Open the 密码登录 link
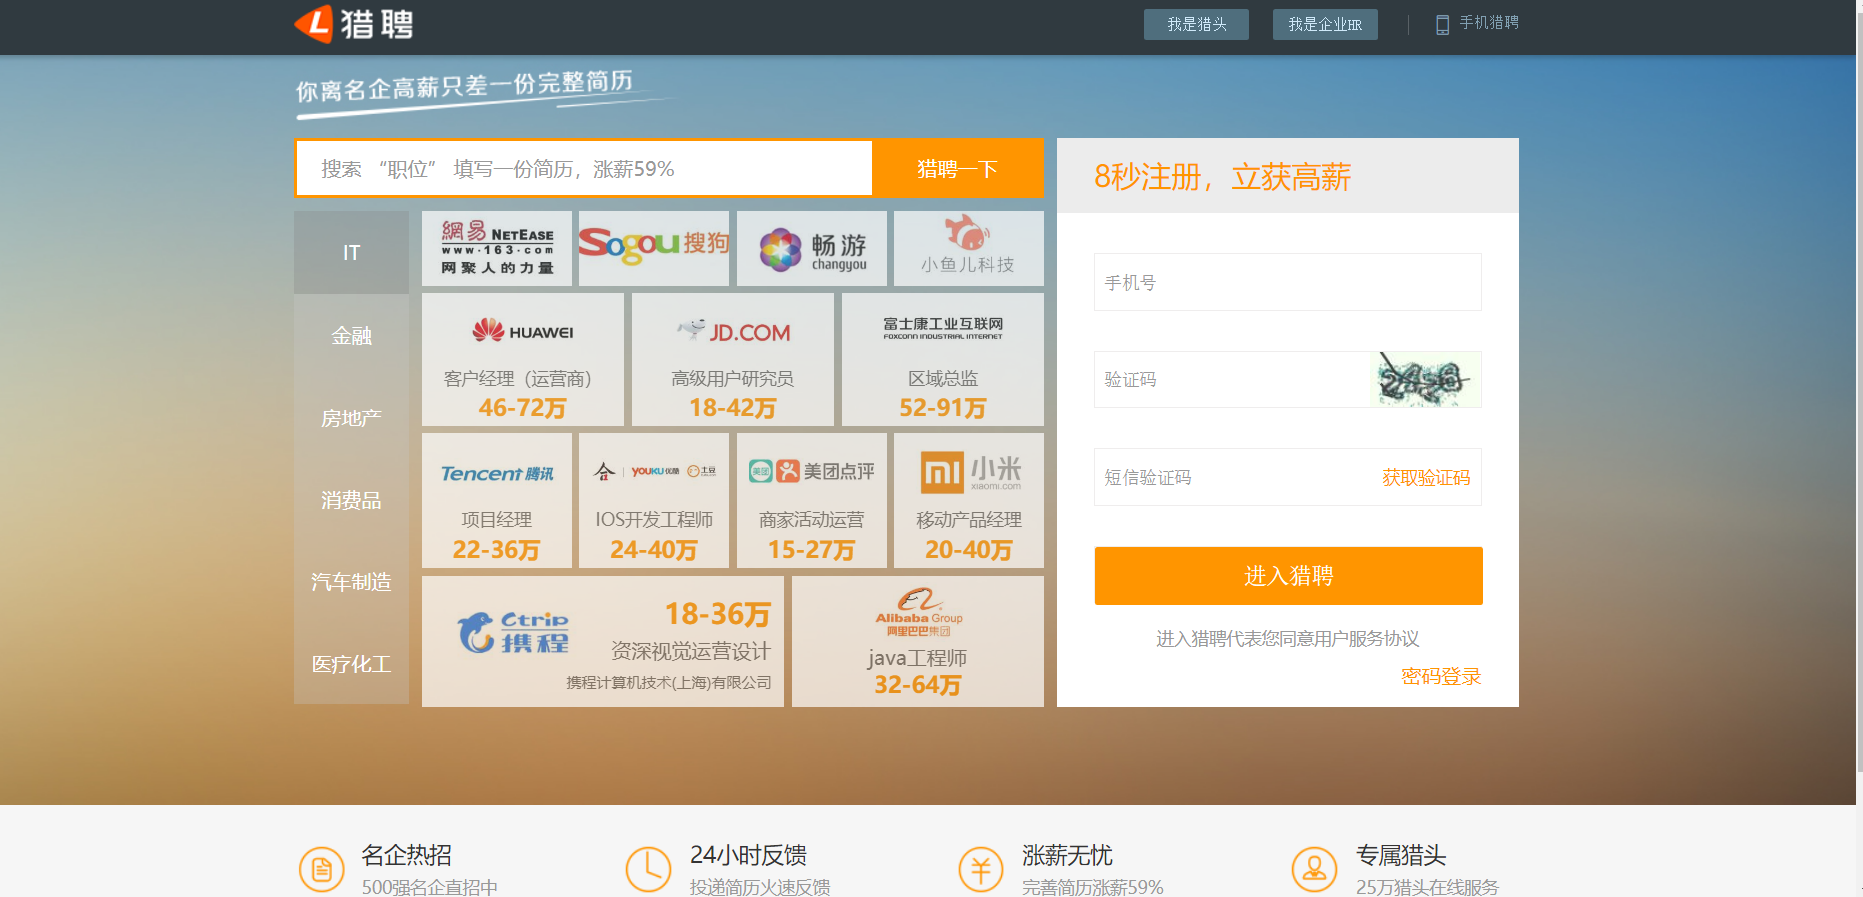The height and width of the screenshot is (897, 1863). [1441, 677]
